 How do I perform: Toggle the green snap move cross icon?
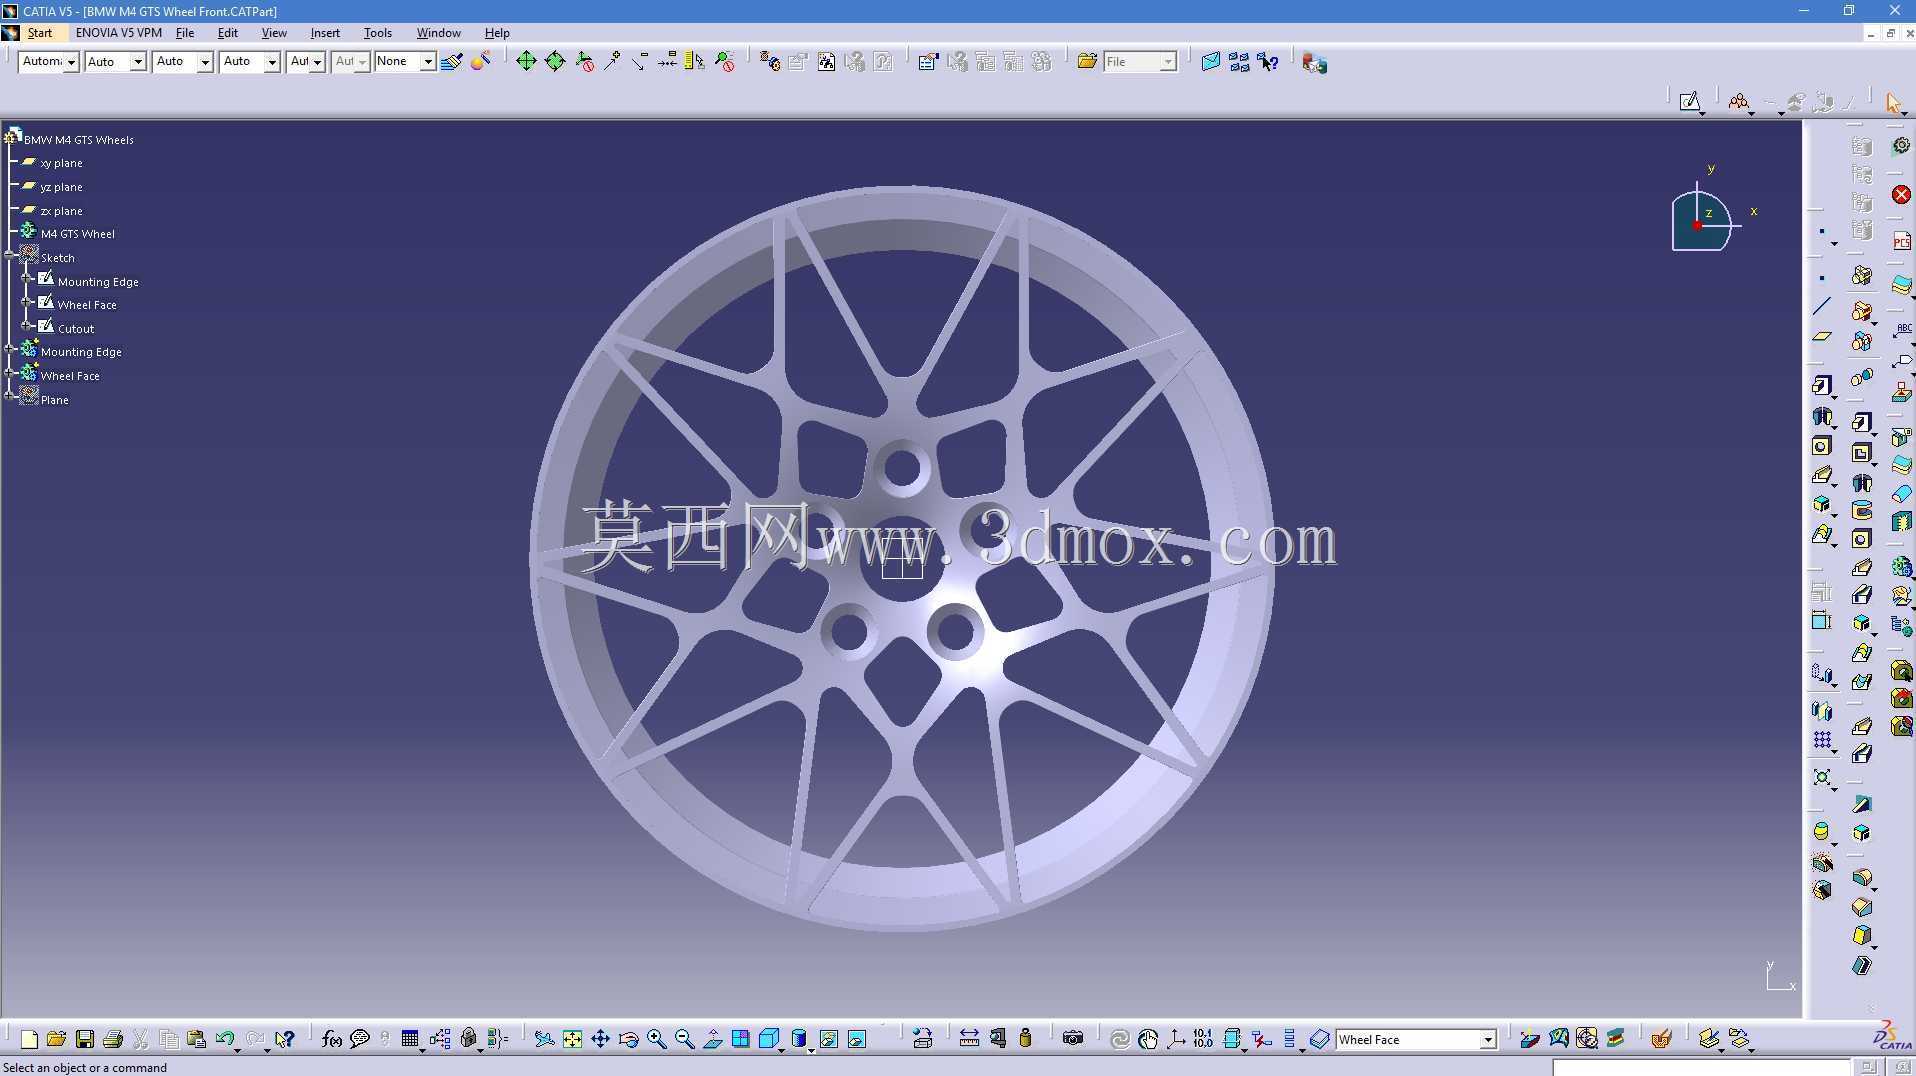click(x=526, y=62)
